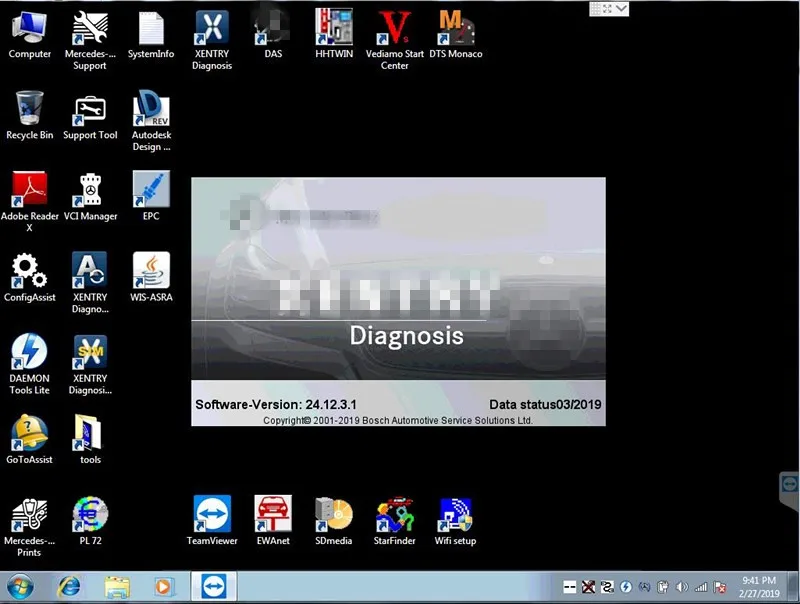
Task: Open the taskbar clock and date
Action: pos(759,587)
